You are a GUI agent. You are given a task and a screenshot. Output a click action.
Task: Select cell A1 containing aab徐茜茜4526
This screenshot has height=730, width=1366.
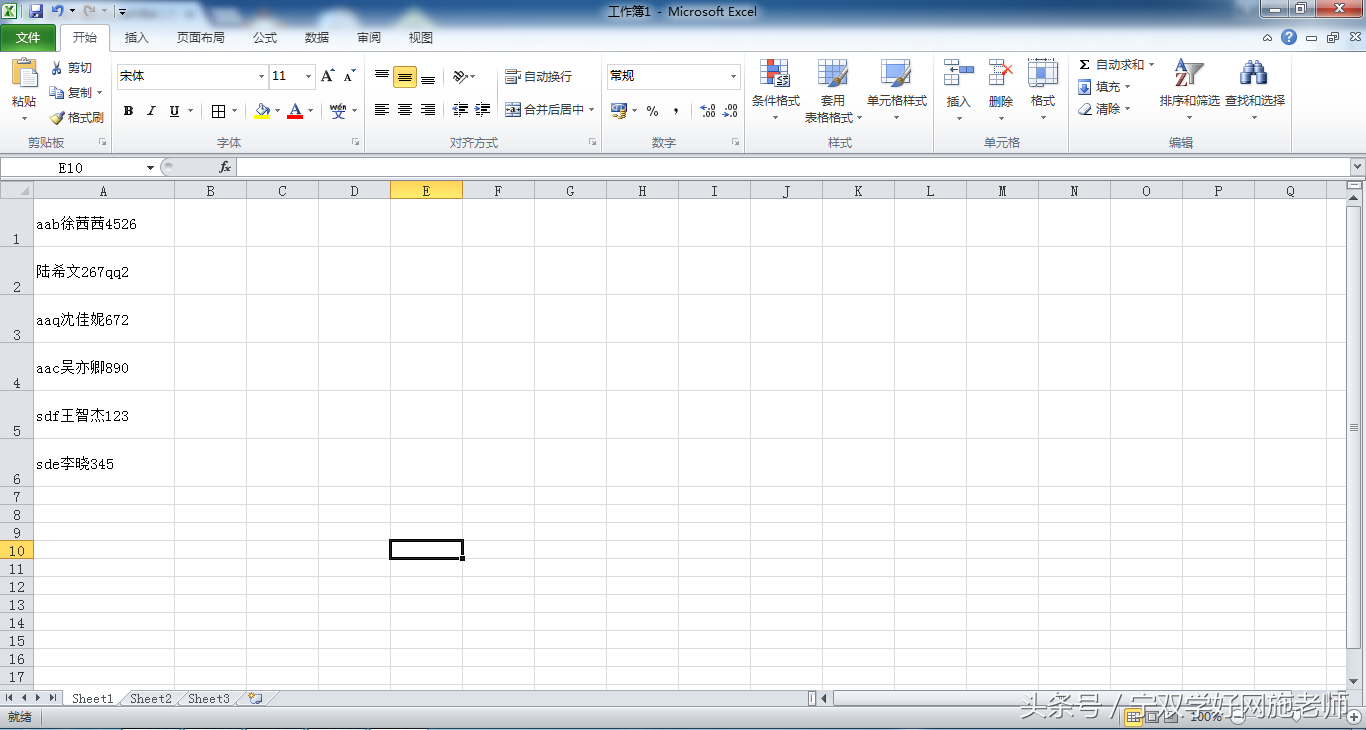pyautogui.click(x=104, y=223)
